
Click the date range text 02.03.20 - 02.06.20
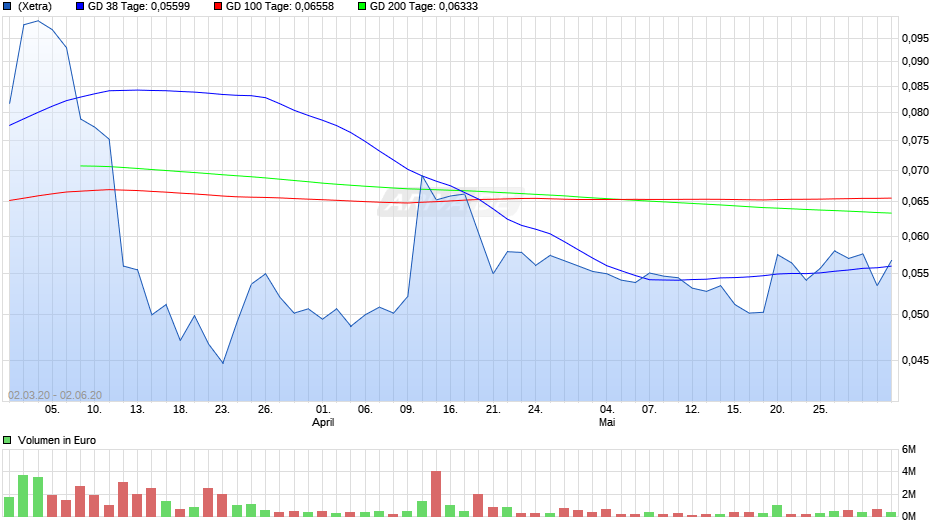point(55,395)
